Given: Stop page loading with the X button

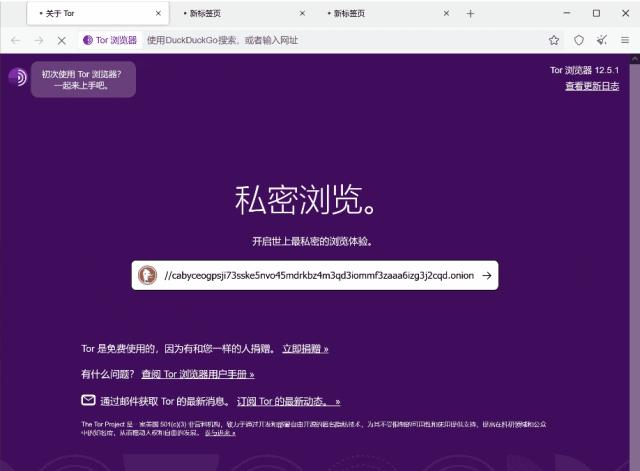Looking at the screenshot, I should click(x=62, y=40).
